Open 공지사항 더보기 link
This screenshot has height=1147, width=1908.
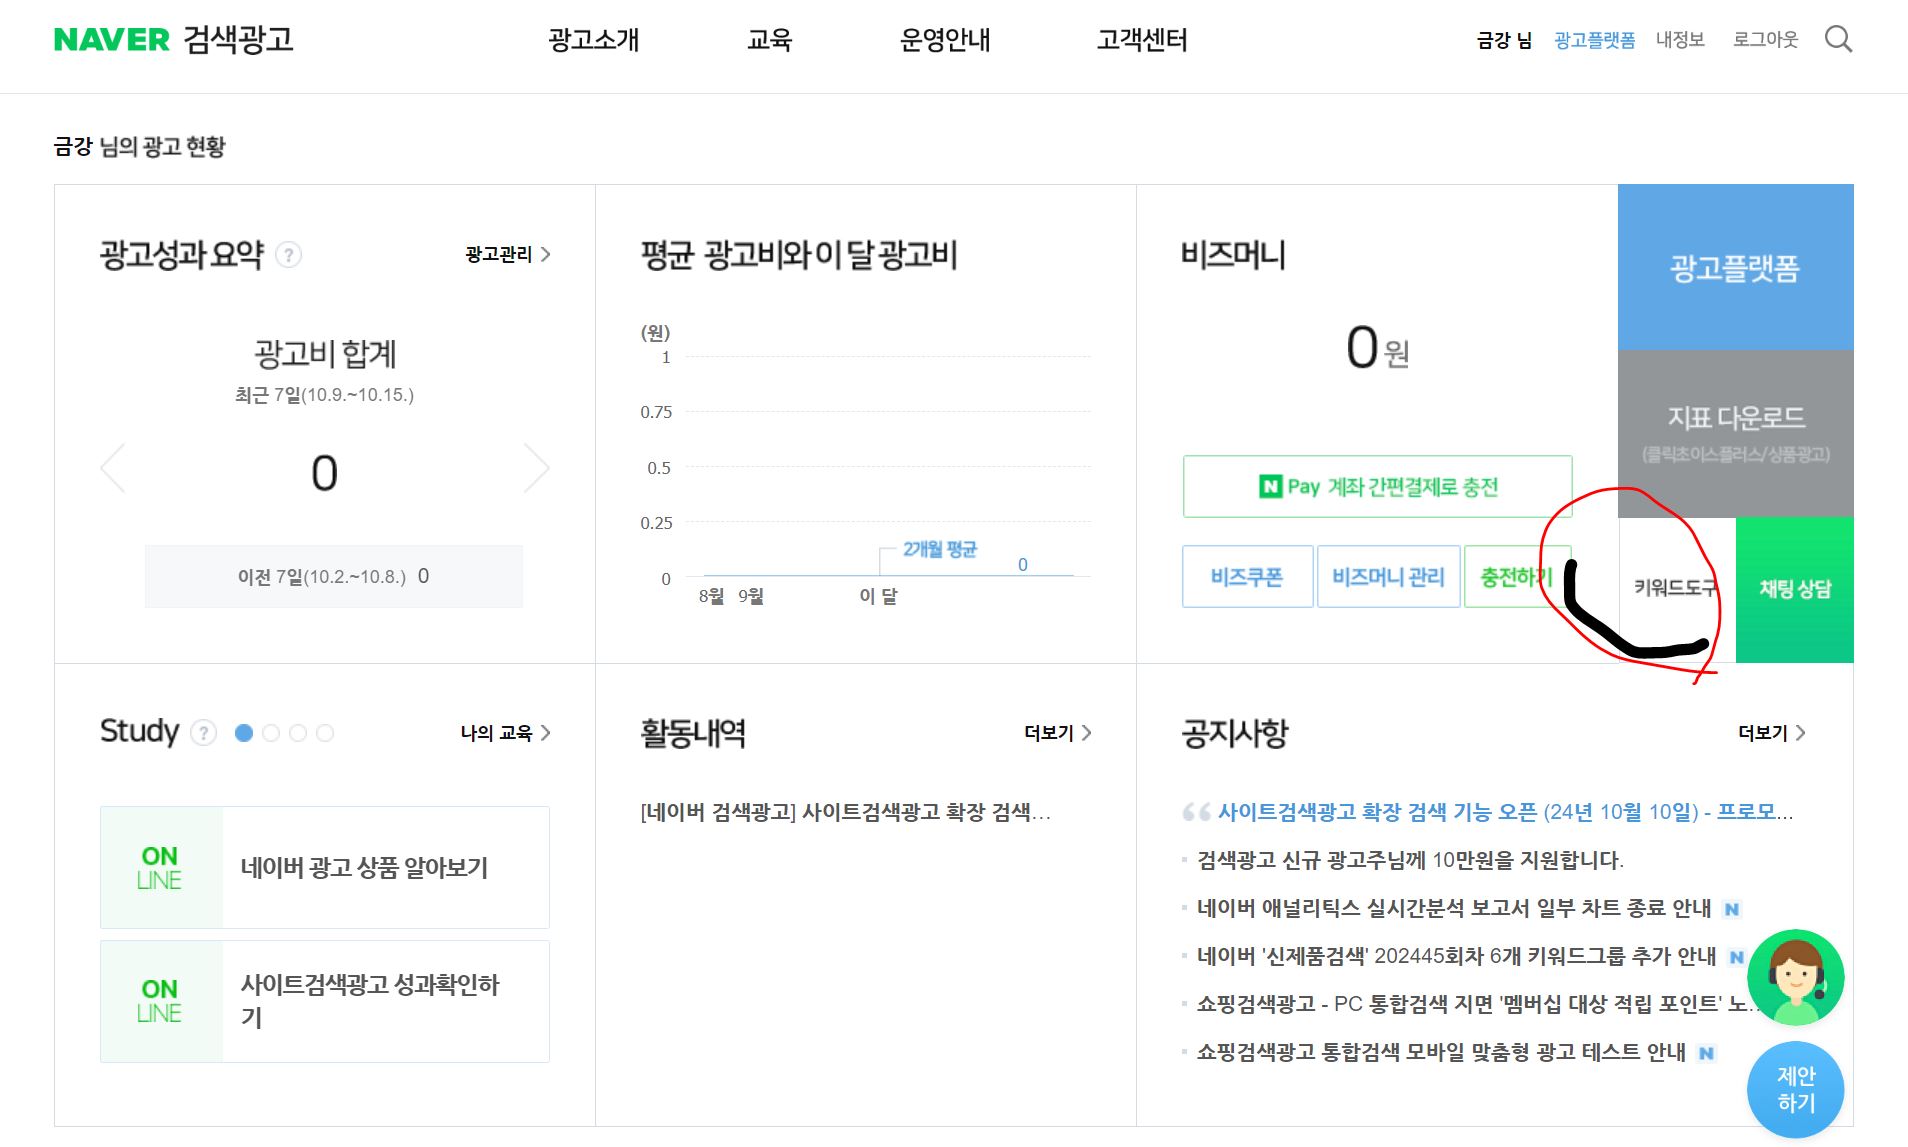click(x=1772, y=733)
